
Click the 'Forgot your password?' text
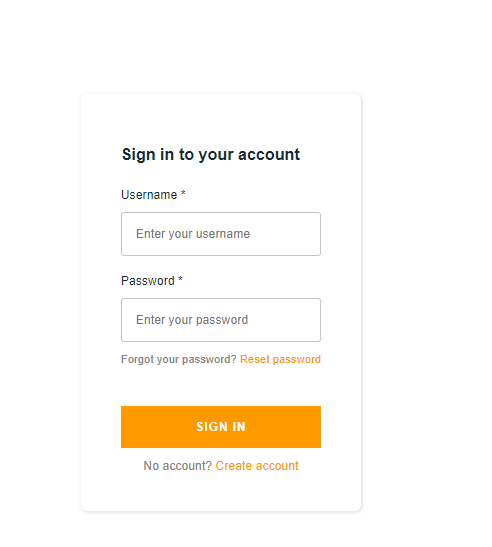click(x=179, y=359)
